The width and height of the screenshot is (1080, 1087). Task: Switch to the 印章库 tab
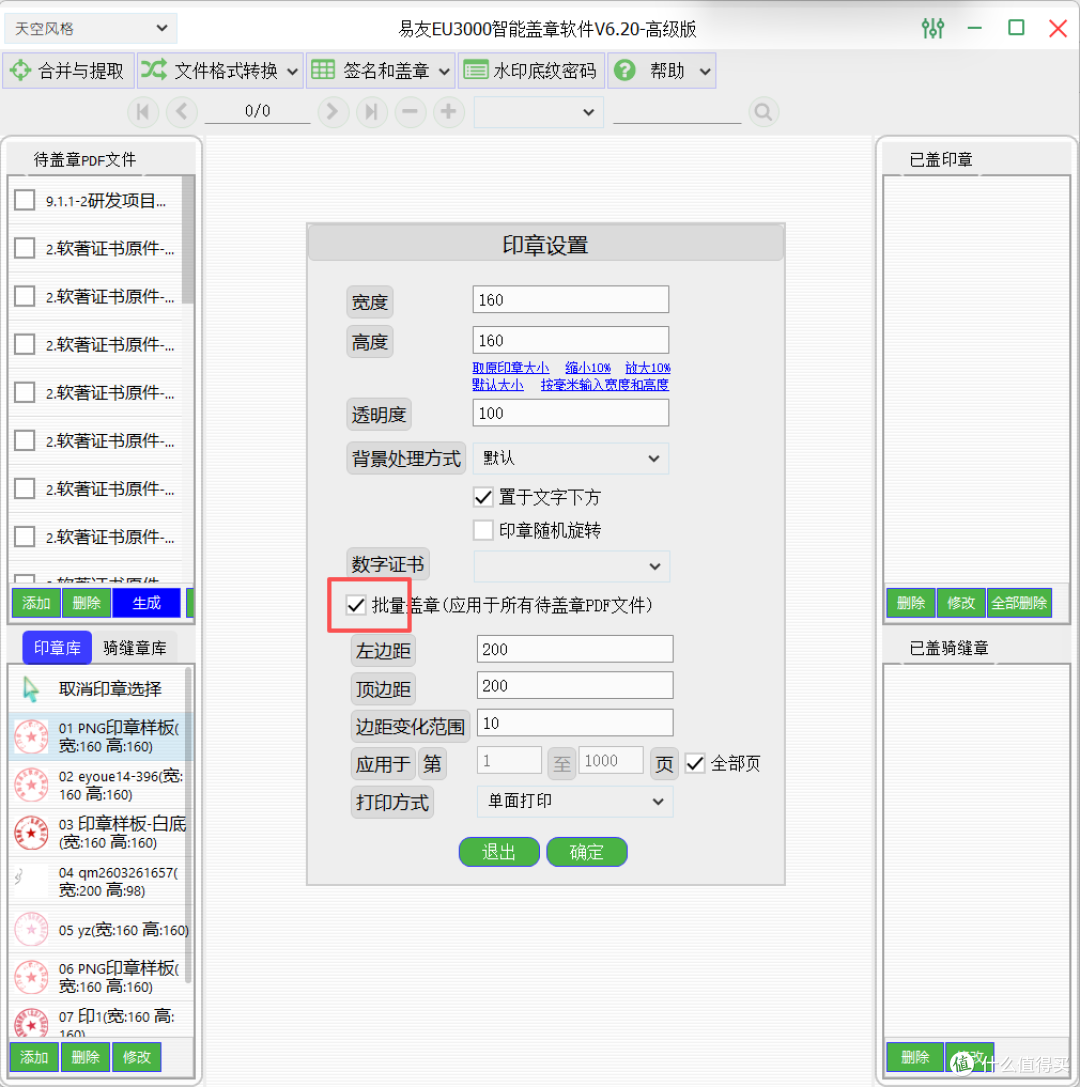coord(57,647)
